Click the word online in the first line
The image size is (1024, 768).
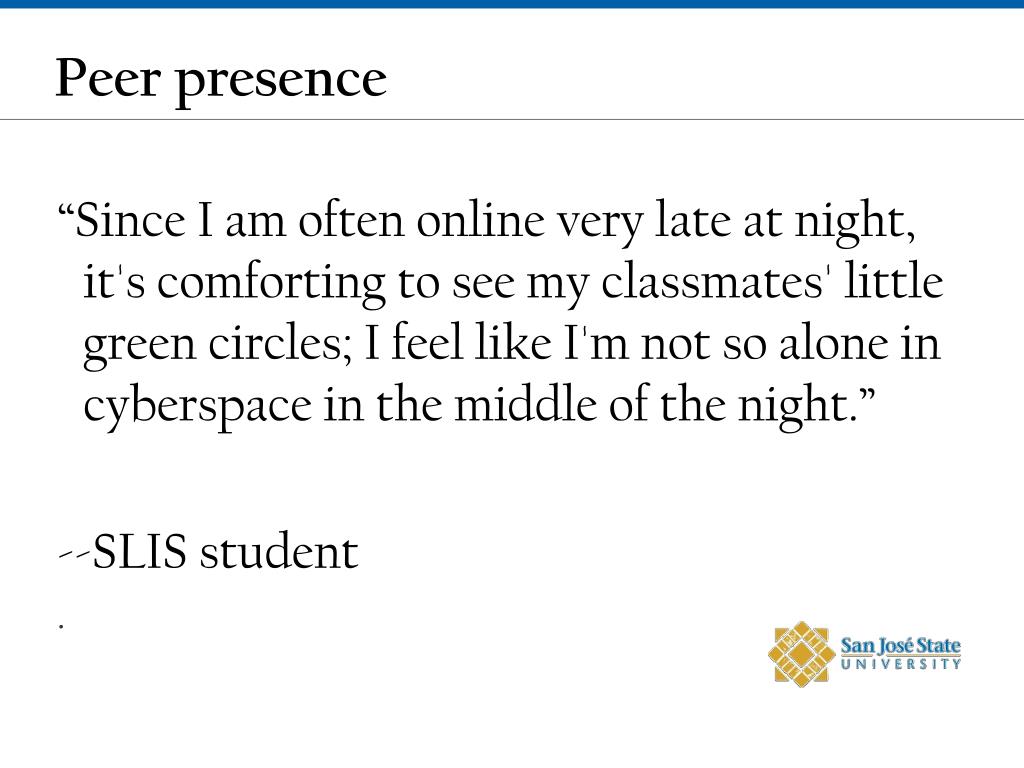click(480, 221)
